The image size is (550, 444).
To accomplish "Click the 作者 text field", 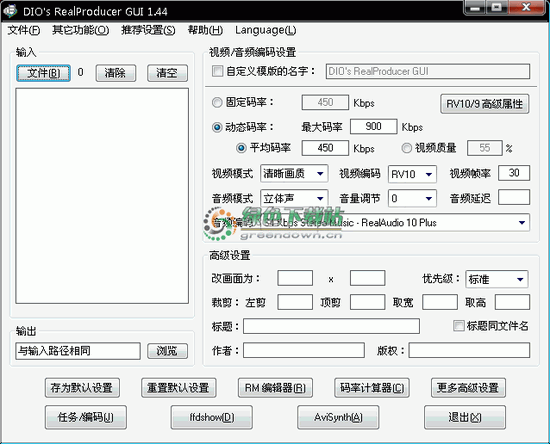I will click(304, 350).
